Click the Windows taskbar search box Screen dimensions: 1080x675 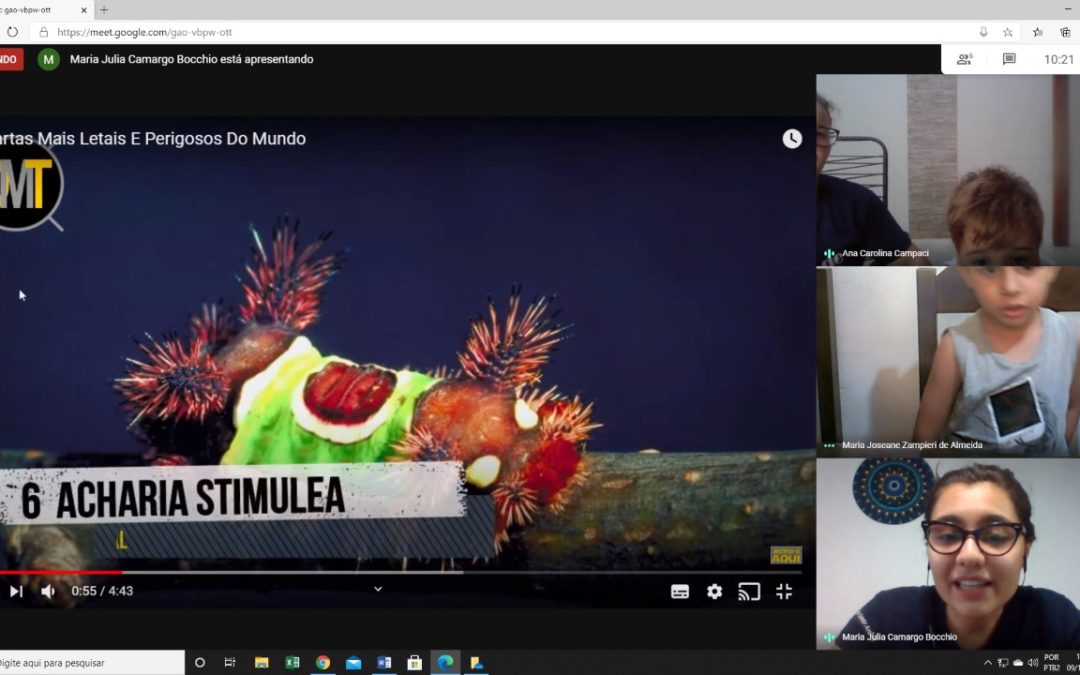(x=91, y=663)
